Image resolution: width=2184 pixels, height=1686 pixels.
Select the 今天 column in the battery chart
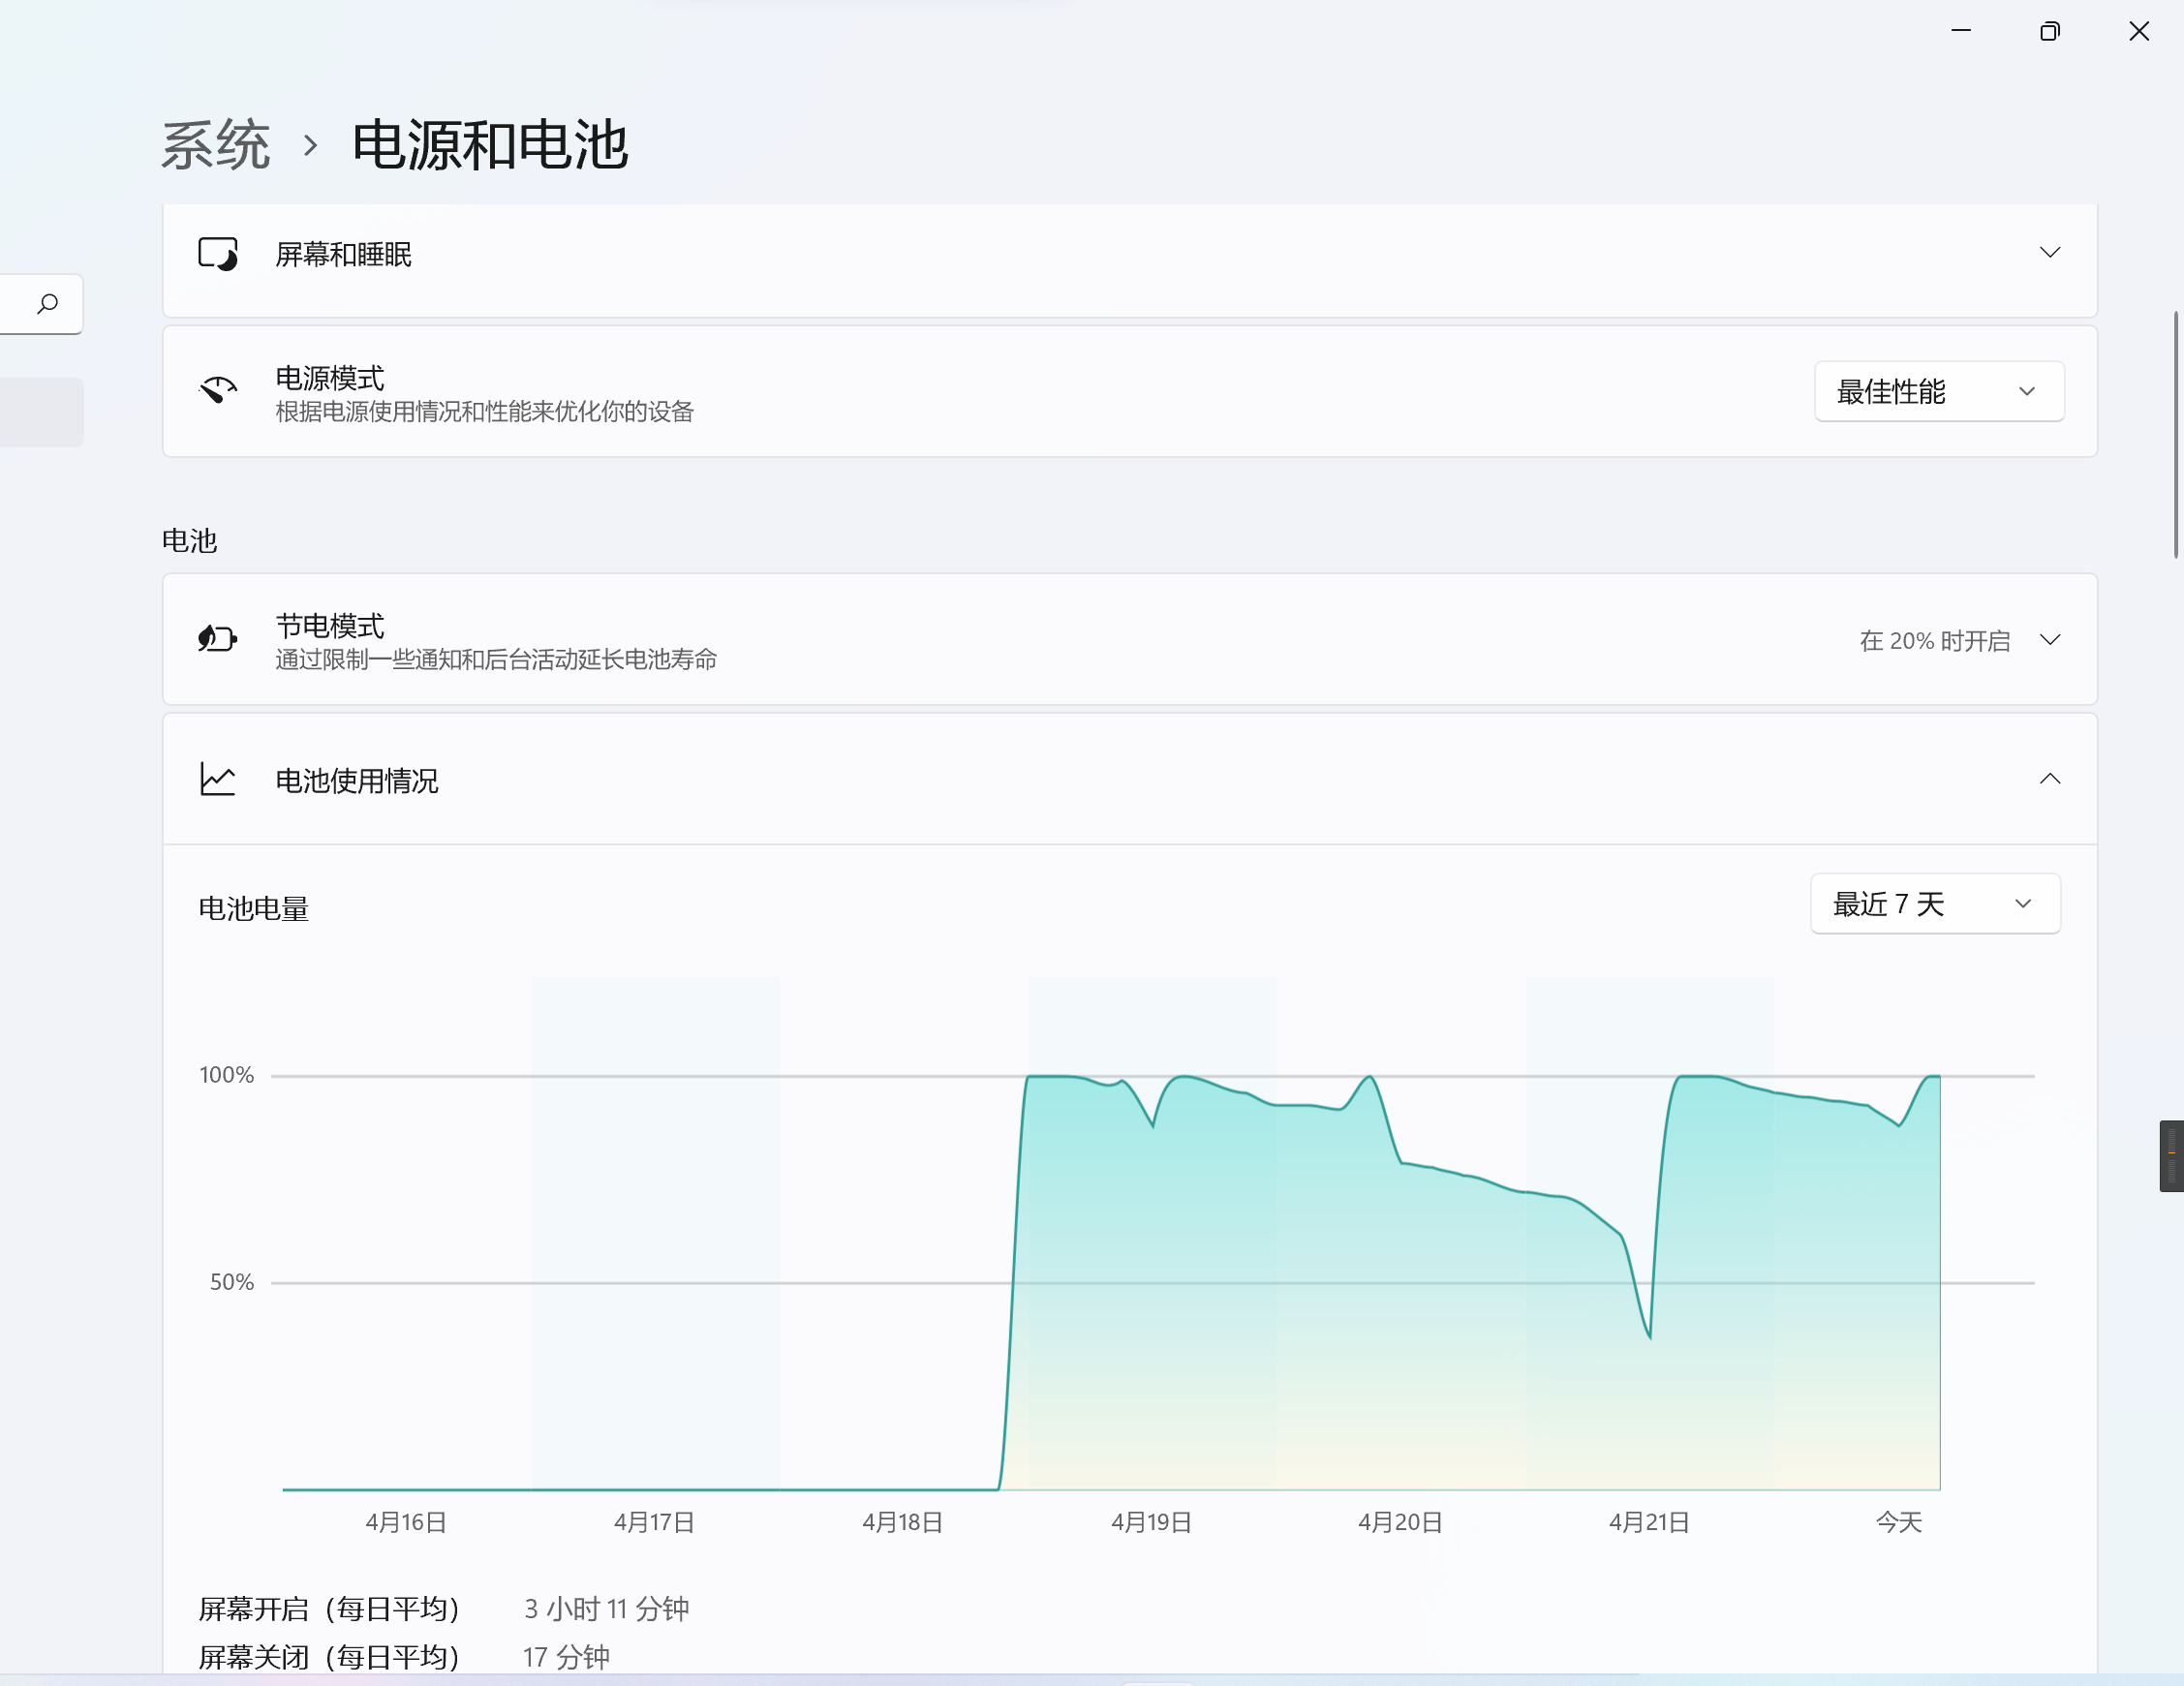(x=1898, y=1250)
